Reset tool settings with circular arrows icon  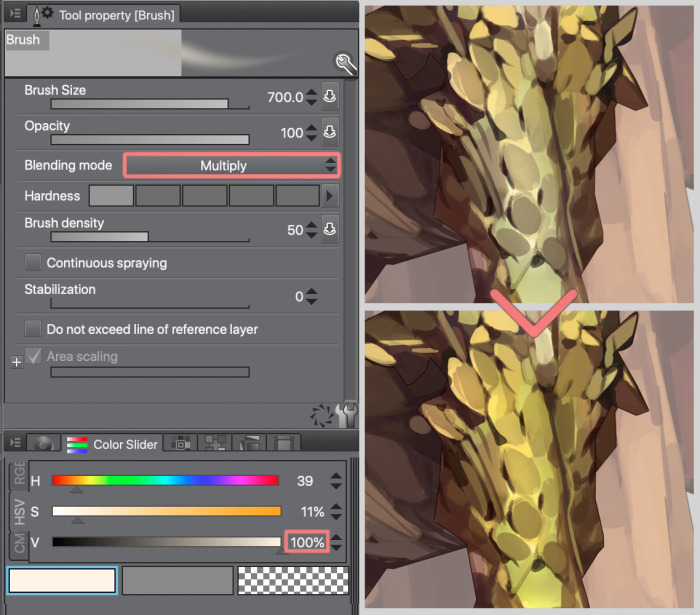322,414
